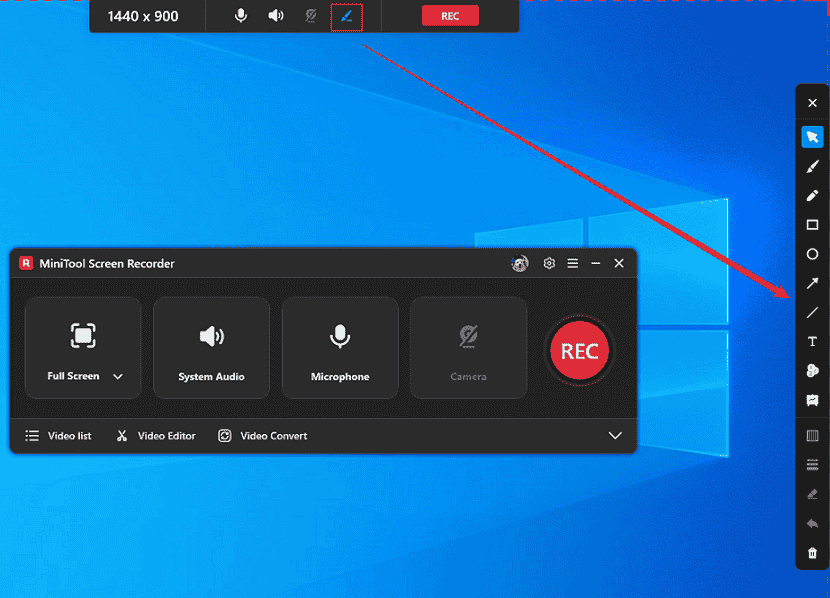This screenshot has width=830, height=598.
Task: Expand the bottom panel chevron
Action: click(x=615, y=435)
